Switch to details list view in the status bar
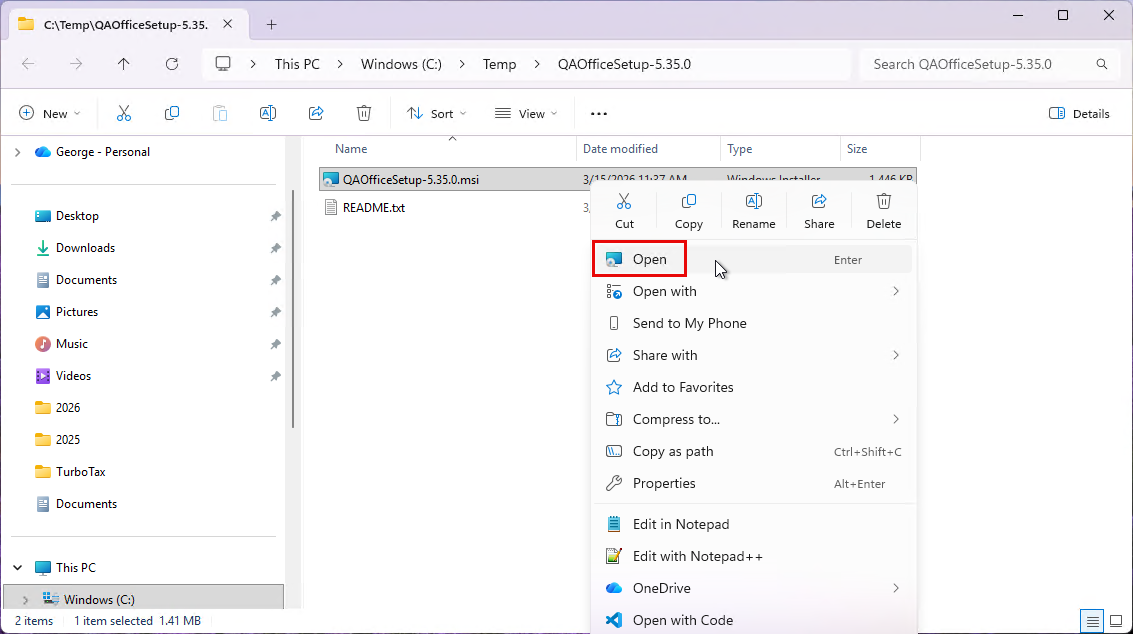 (1093, 621)
